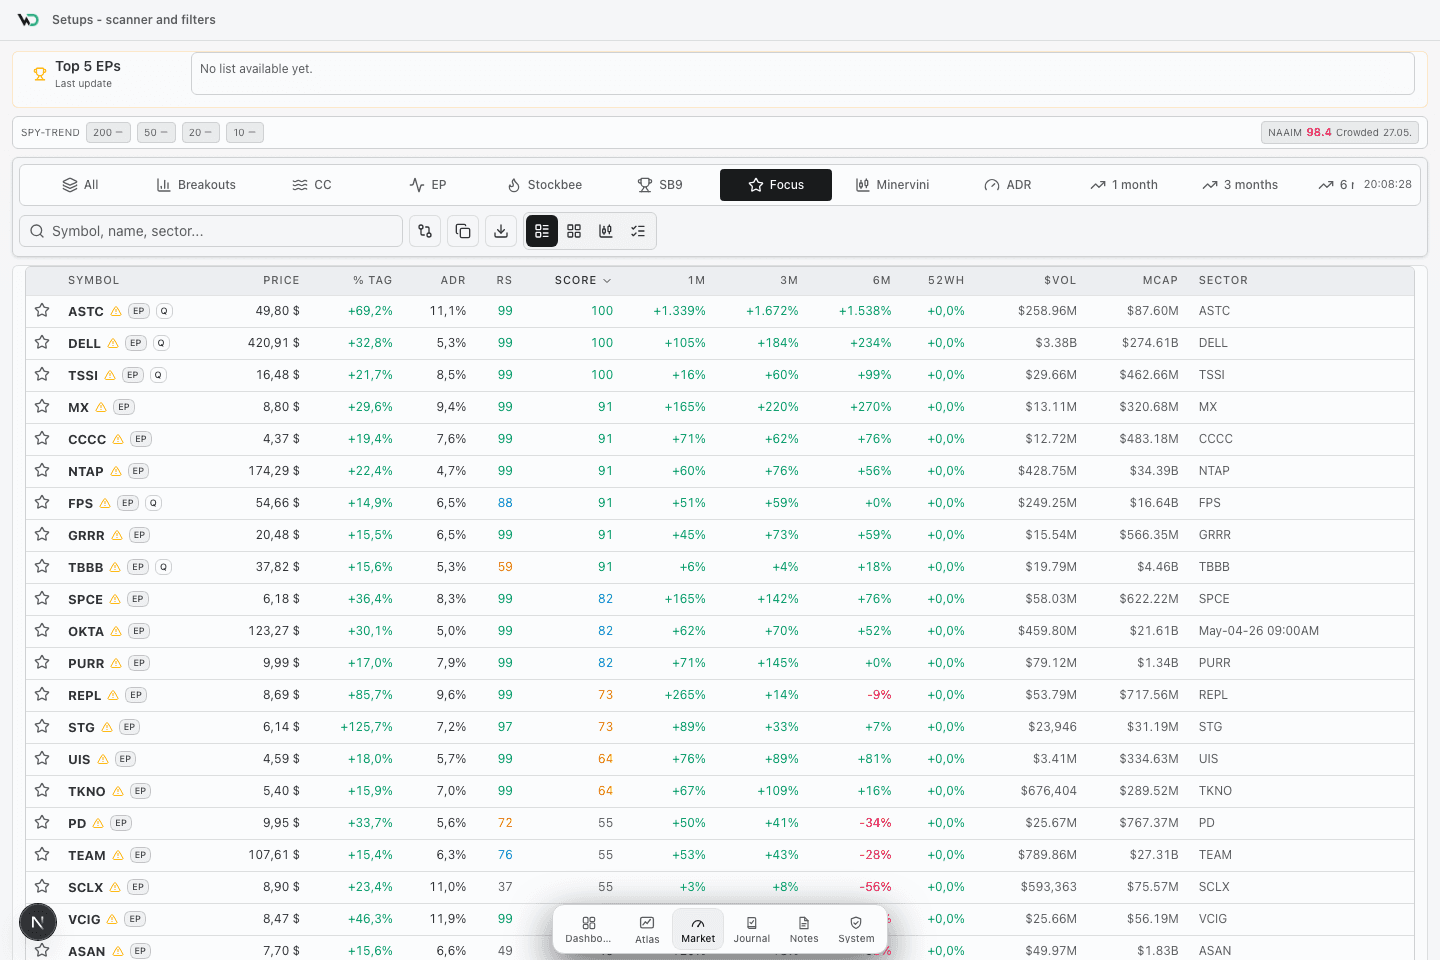
Task: Click the EP badge on SPCE row
Action: coord(138,599)
